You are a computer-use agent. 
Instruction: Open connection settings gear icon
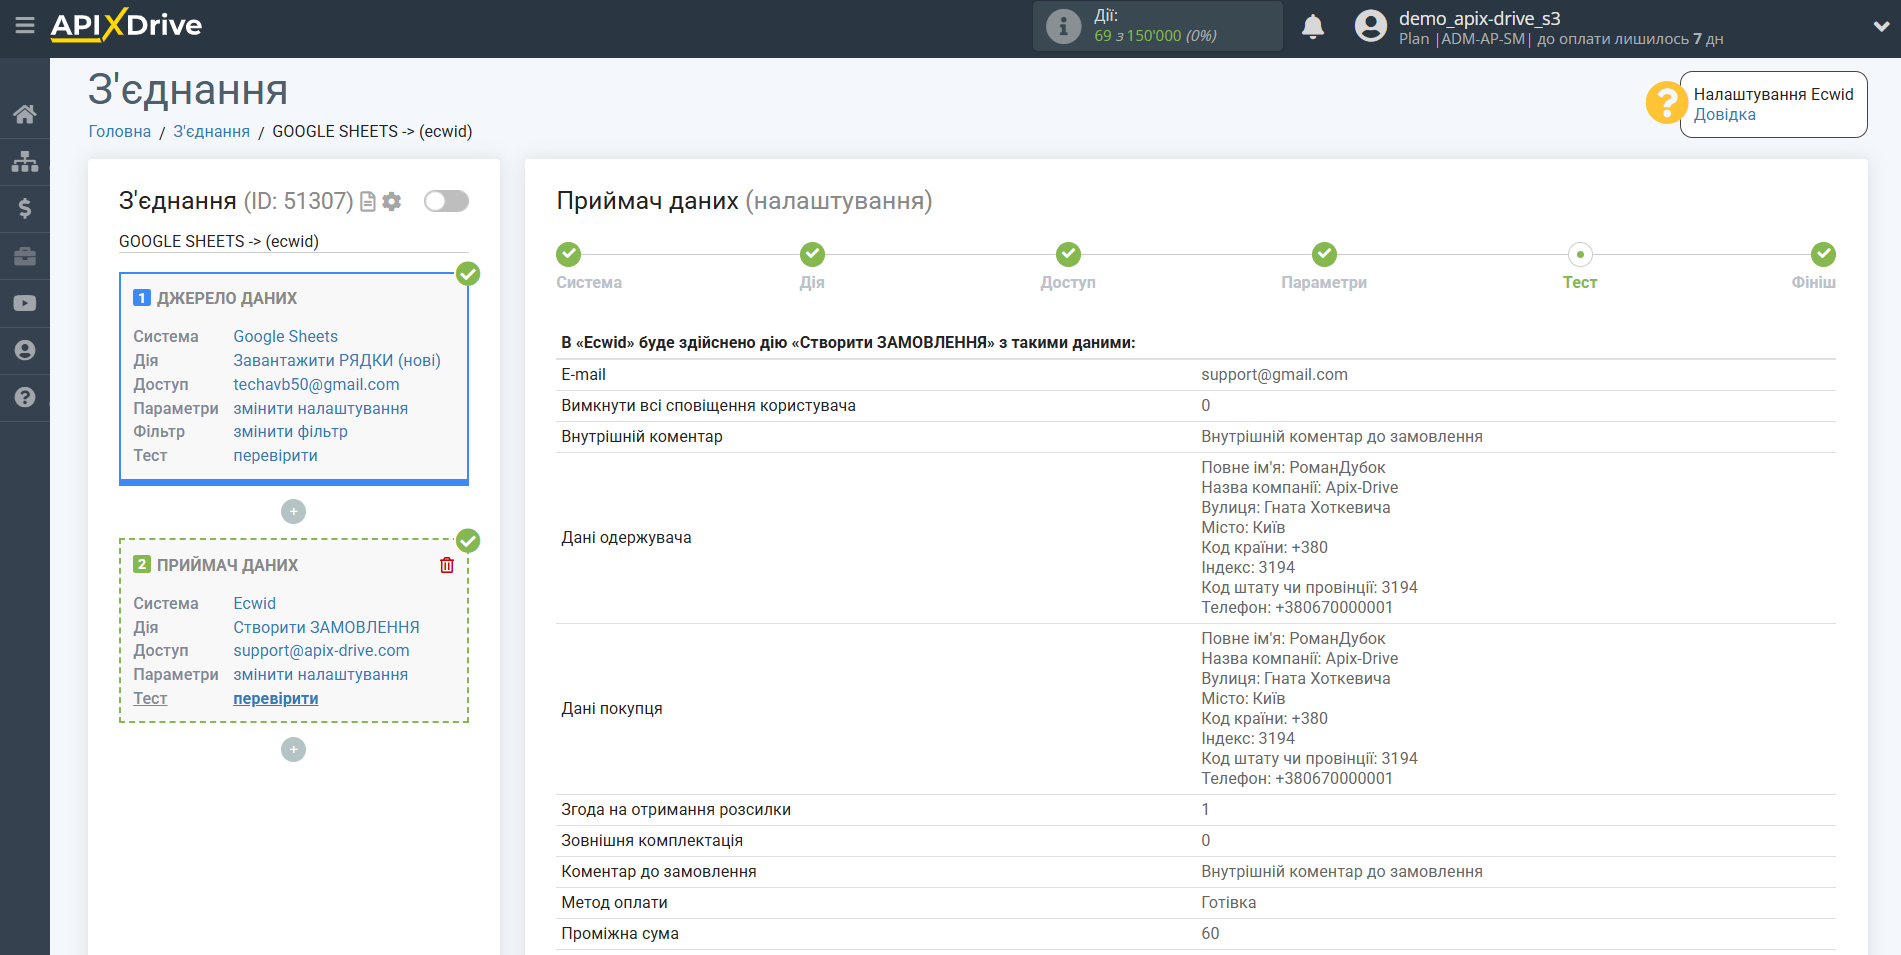click(392, 202)
